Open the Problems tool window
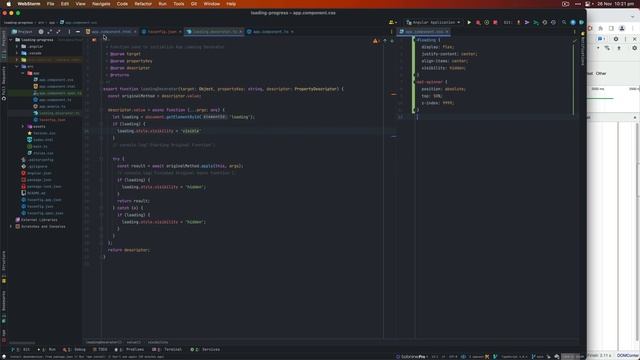This screenshot has height=360, width=640. (x=129, y=349)
